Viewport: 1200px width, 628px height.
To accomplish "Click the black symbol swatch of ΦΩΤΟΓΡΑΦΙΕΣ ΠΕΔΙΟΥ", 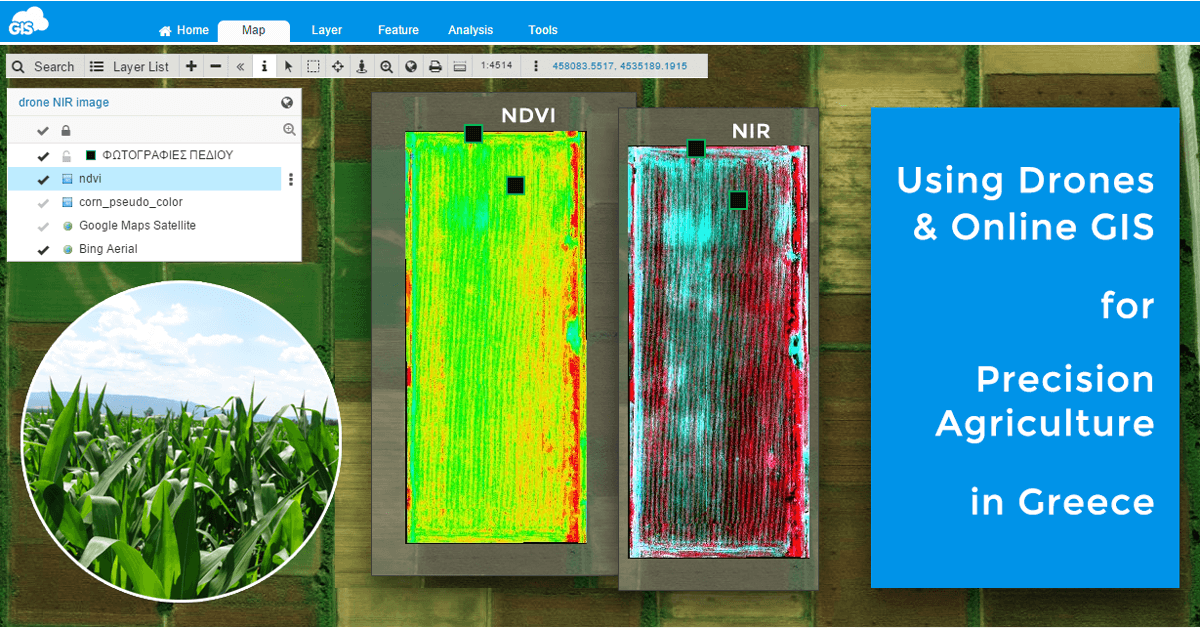I will point(91,156).
